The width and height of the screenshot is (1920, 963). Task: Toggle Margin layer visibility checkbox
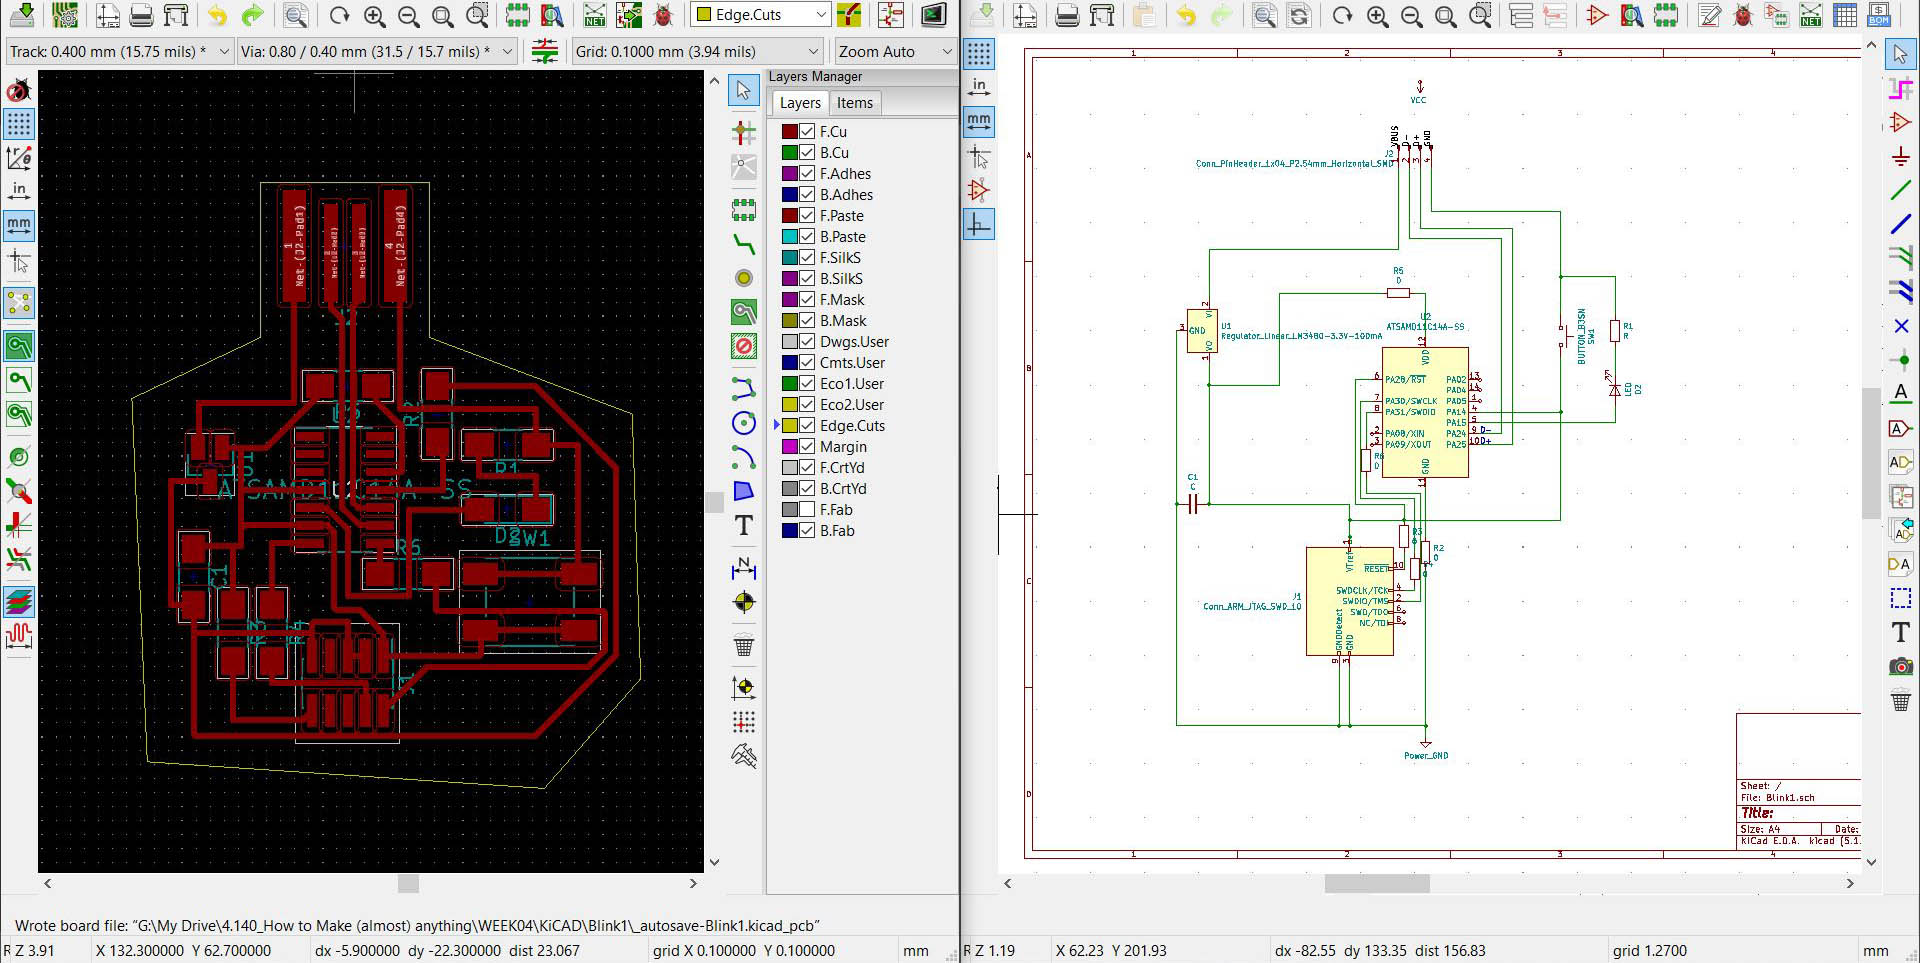pos(807,446)
